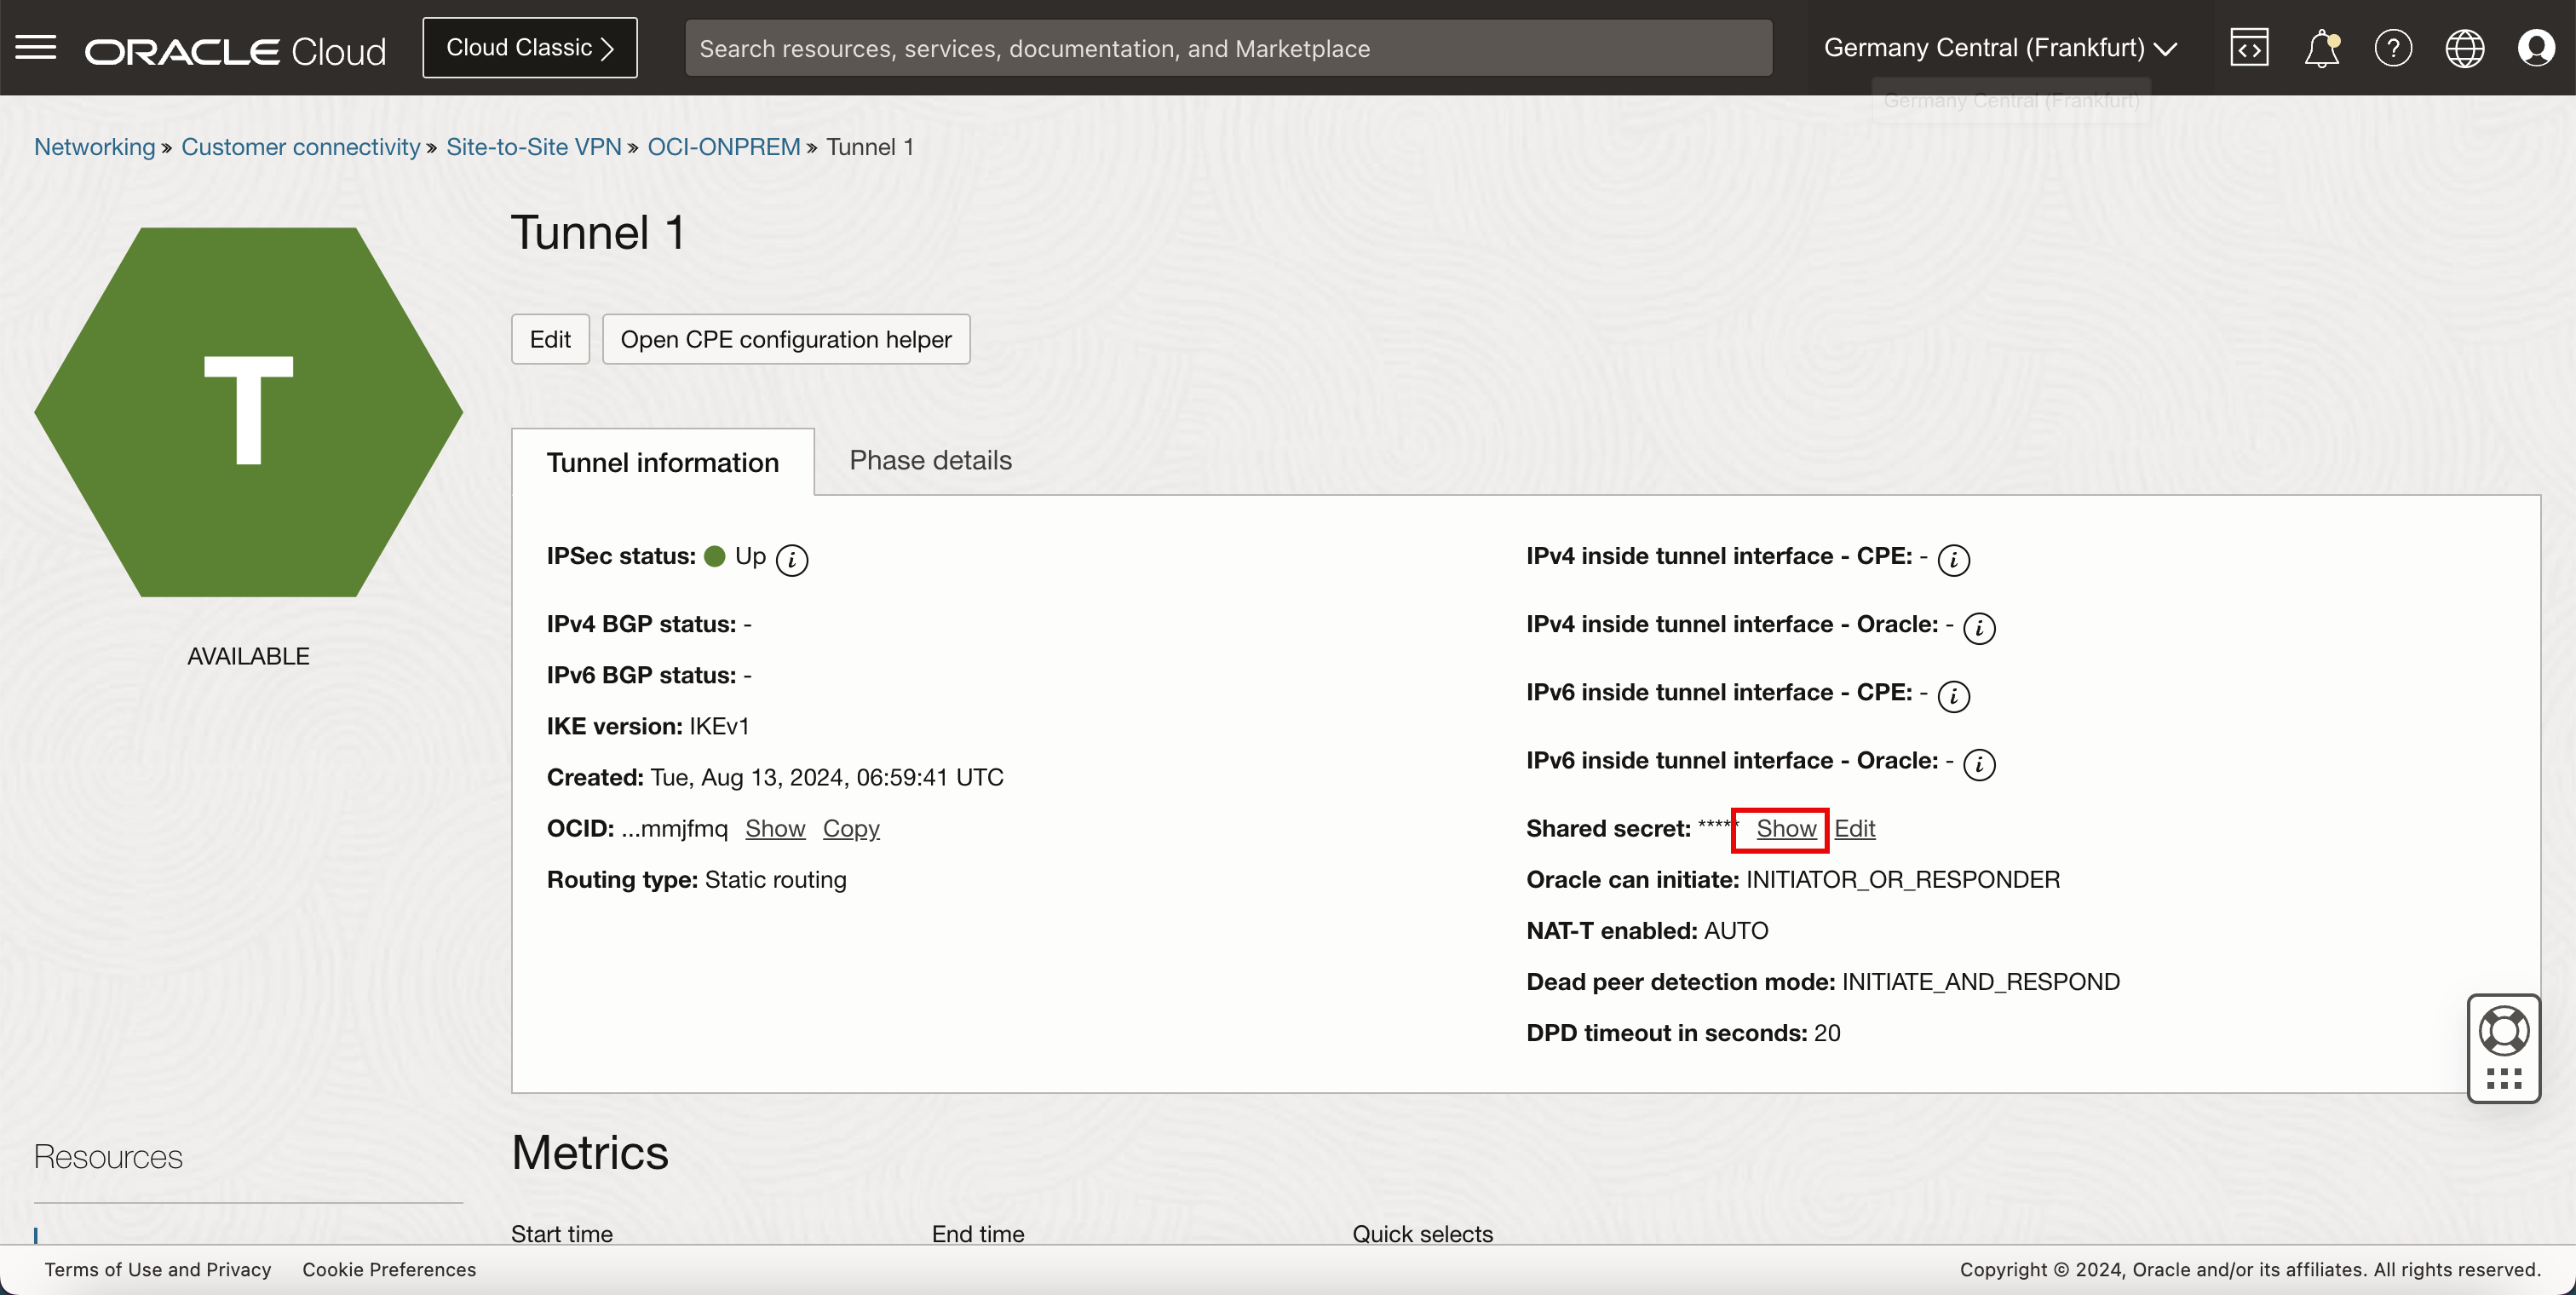Click the Edit tunnel button
Viewport: 2576px width, 1295px height.
(x=550, y=339)
